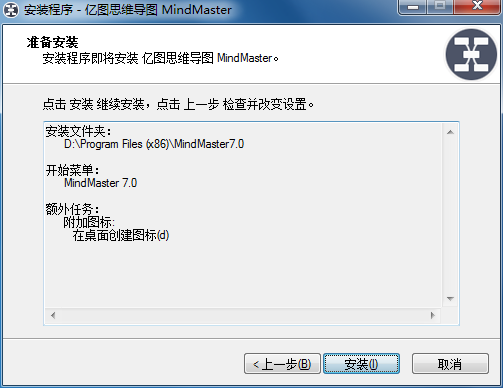Click the summary box scroll-up arrow
This screenshot has height=388, width=503.
450,132
